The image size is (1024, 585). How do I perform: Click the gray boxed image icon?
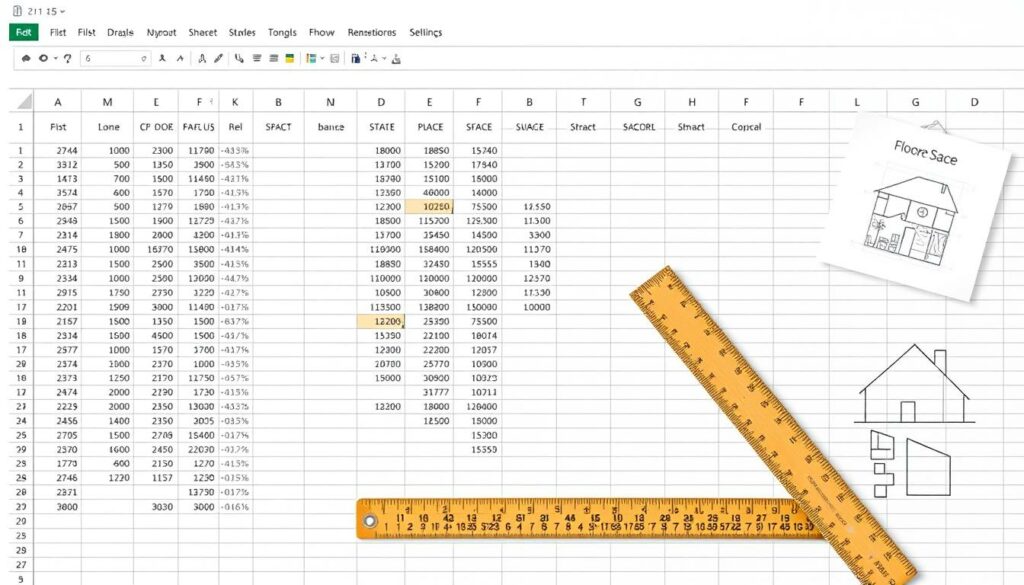pyautogui.click(x=335, y=58)
